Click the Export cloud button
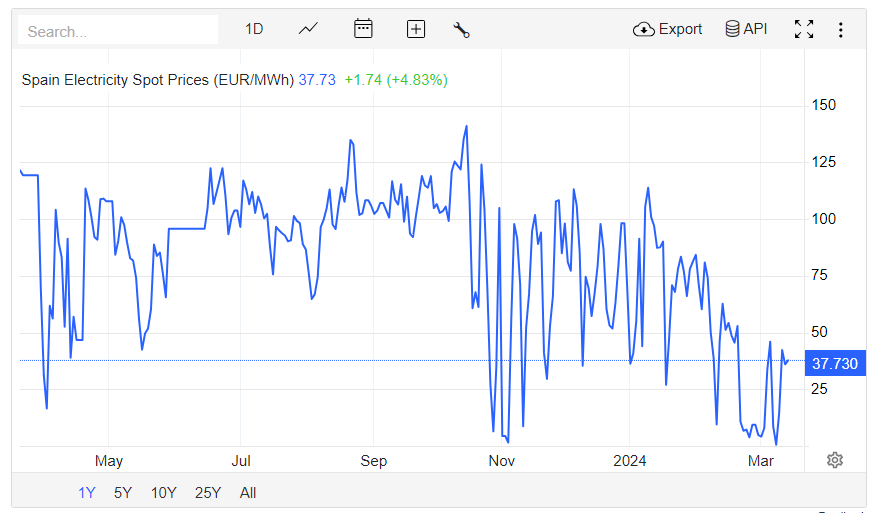Viewport: 873px width, 513px height. tap(668, 29)
